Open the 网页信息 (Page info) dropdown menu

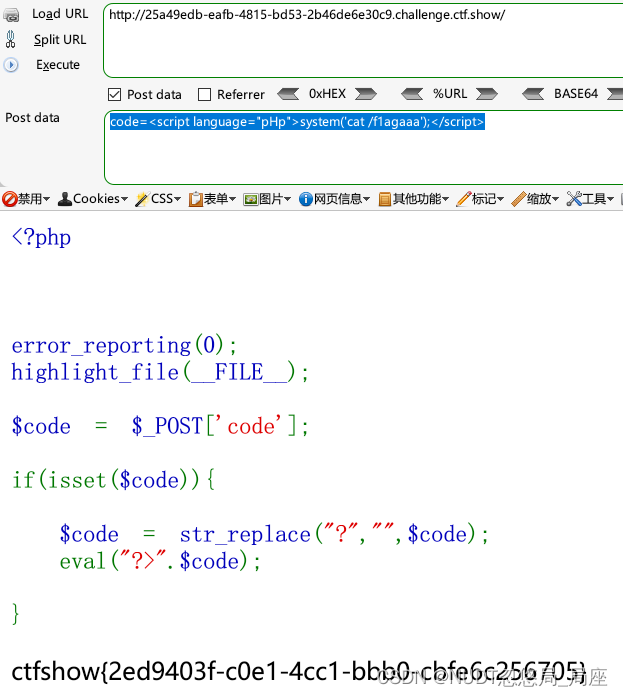335,198
